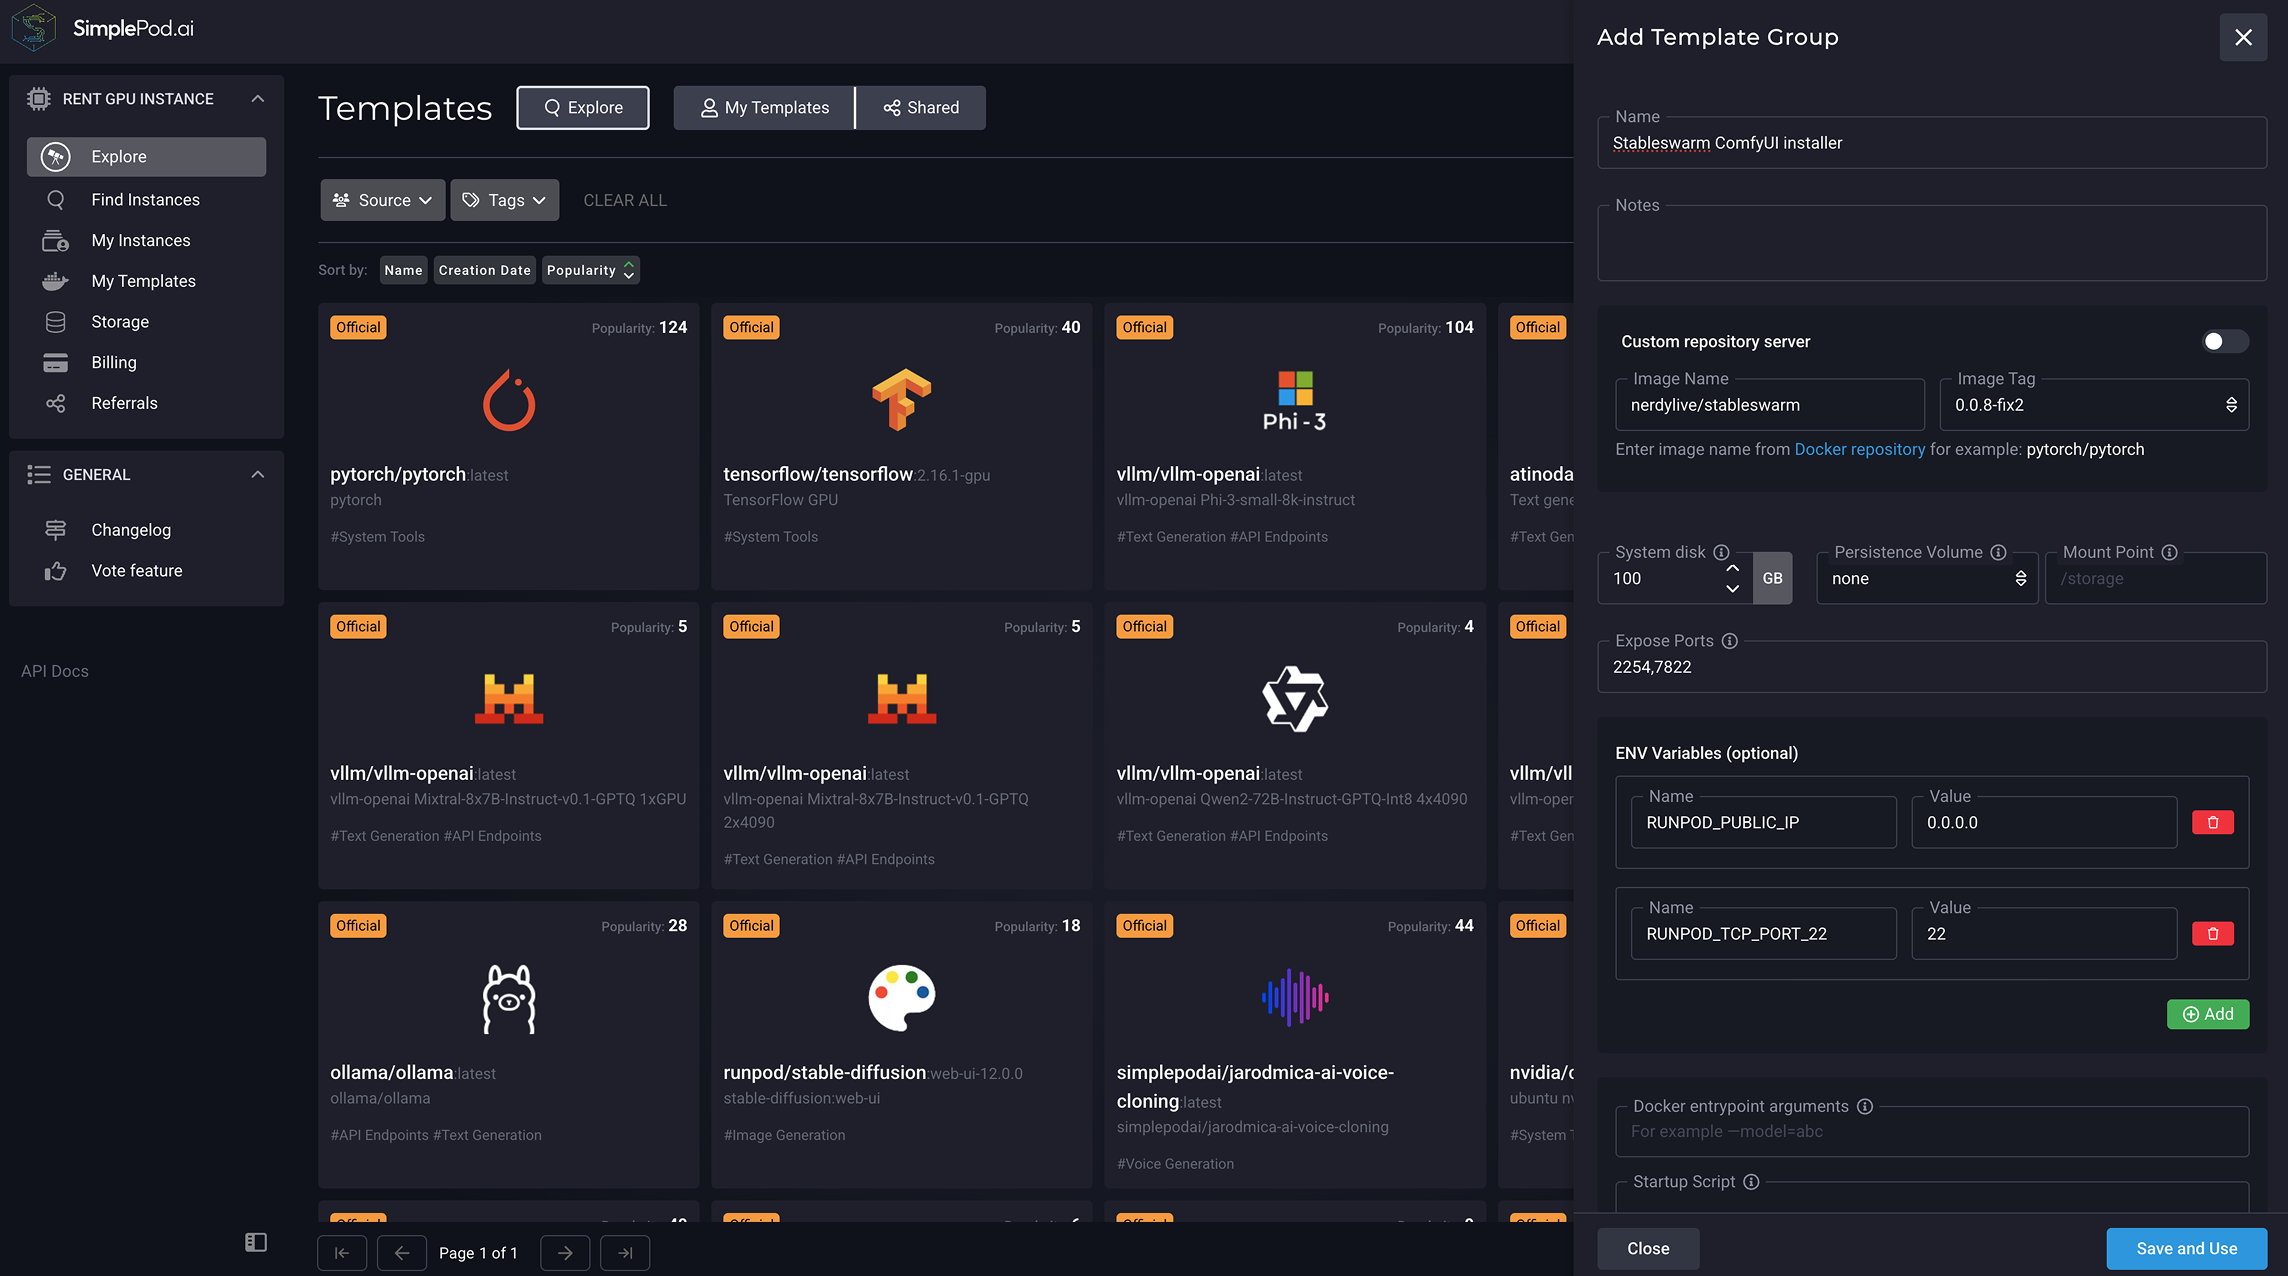Image resolution: width=2288 pixels, height=1276 pixels.
Task: Open the Docker repository link
Action: point(1859,449)
